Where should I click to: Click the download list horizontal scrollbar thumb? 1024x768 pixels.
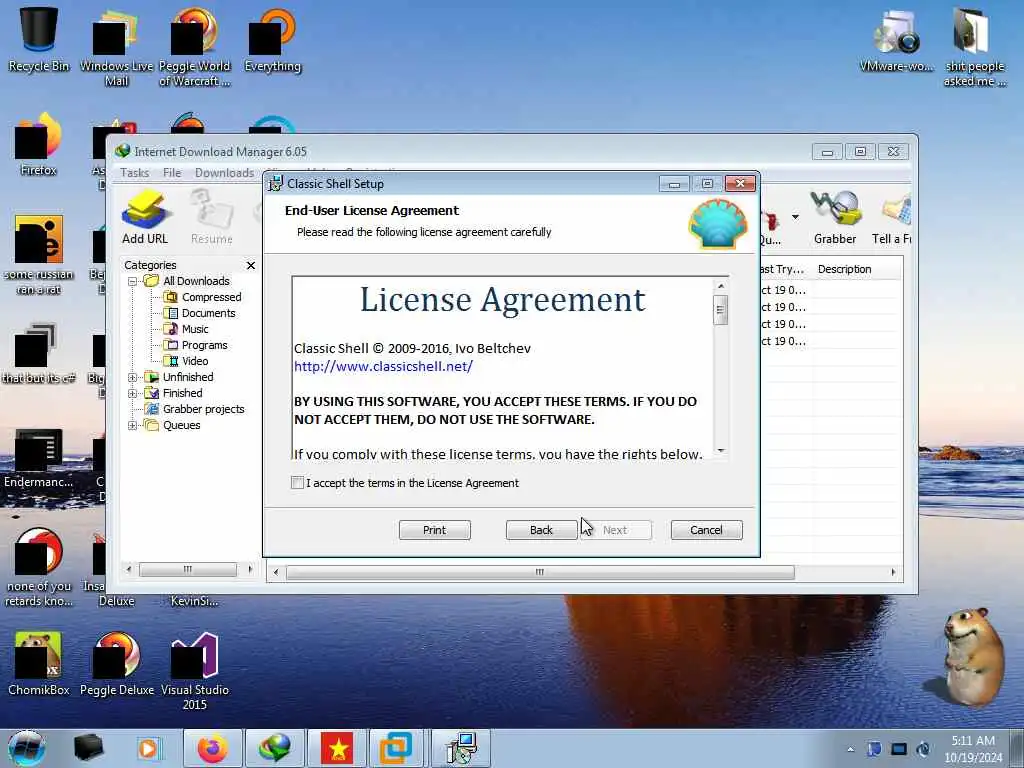tap(539, 572)
